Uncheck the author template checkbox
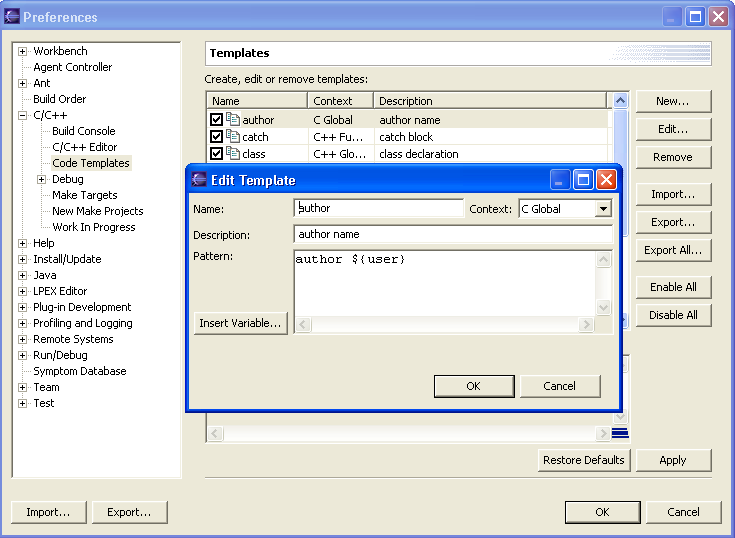Image resolution: width=735 pixels, height=538 pixels. [216, 120]
